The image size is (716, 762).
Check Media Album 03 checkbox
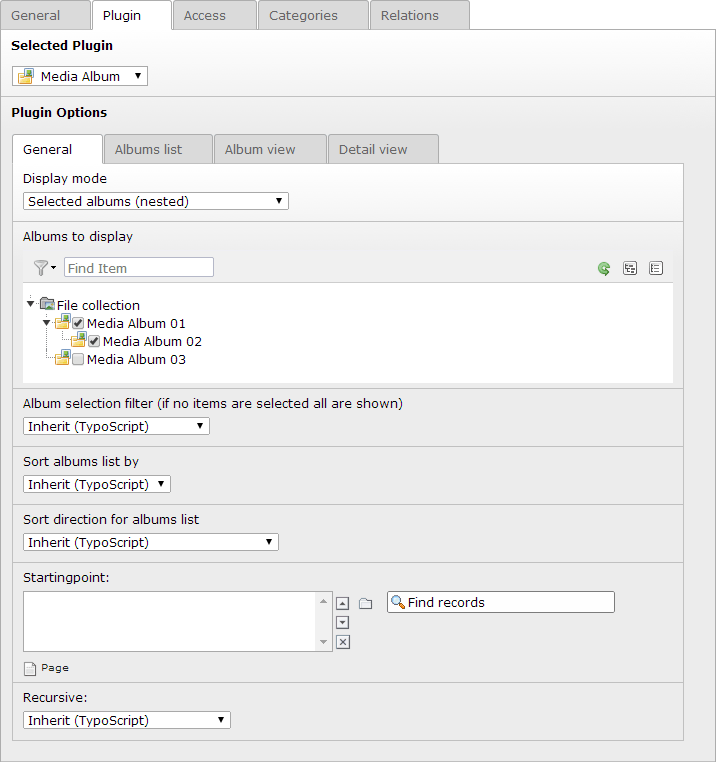click(78, 360)
